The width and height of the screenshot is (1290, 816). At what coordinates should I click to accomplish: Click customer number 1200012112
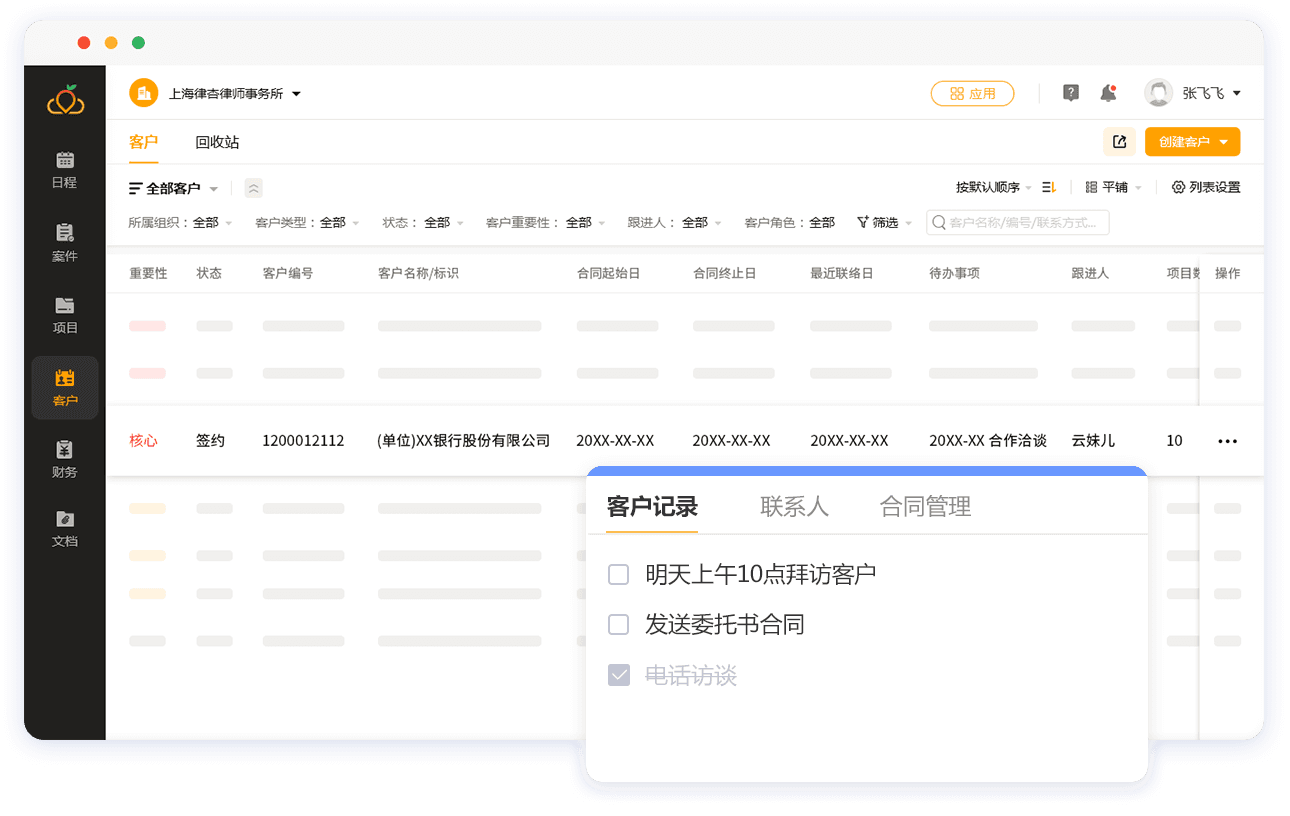pyautogui.click(x=303, y=441)
